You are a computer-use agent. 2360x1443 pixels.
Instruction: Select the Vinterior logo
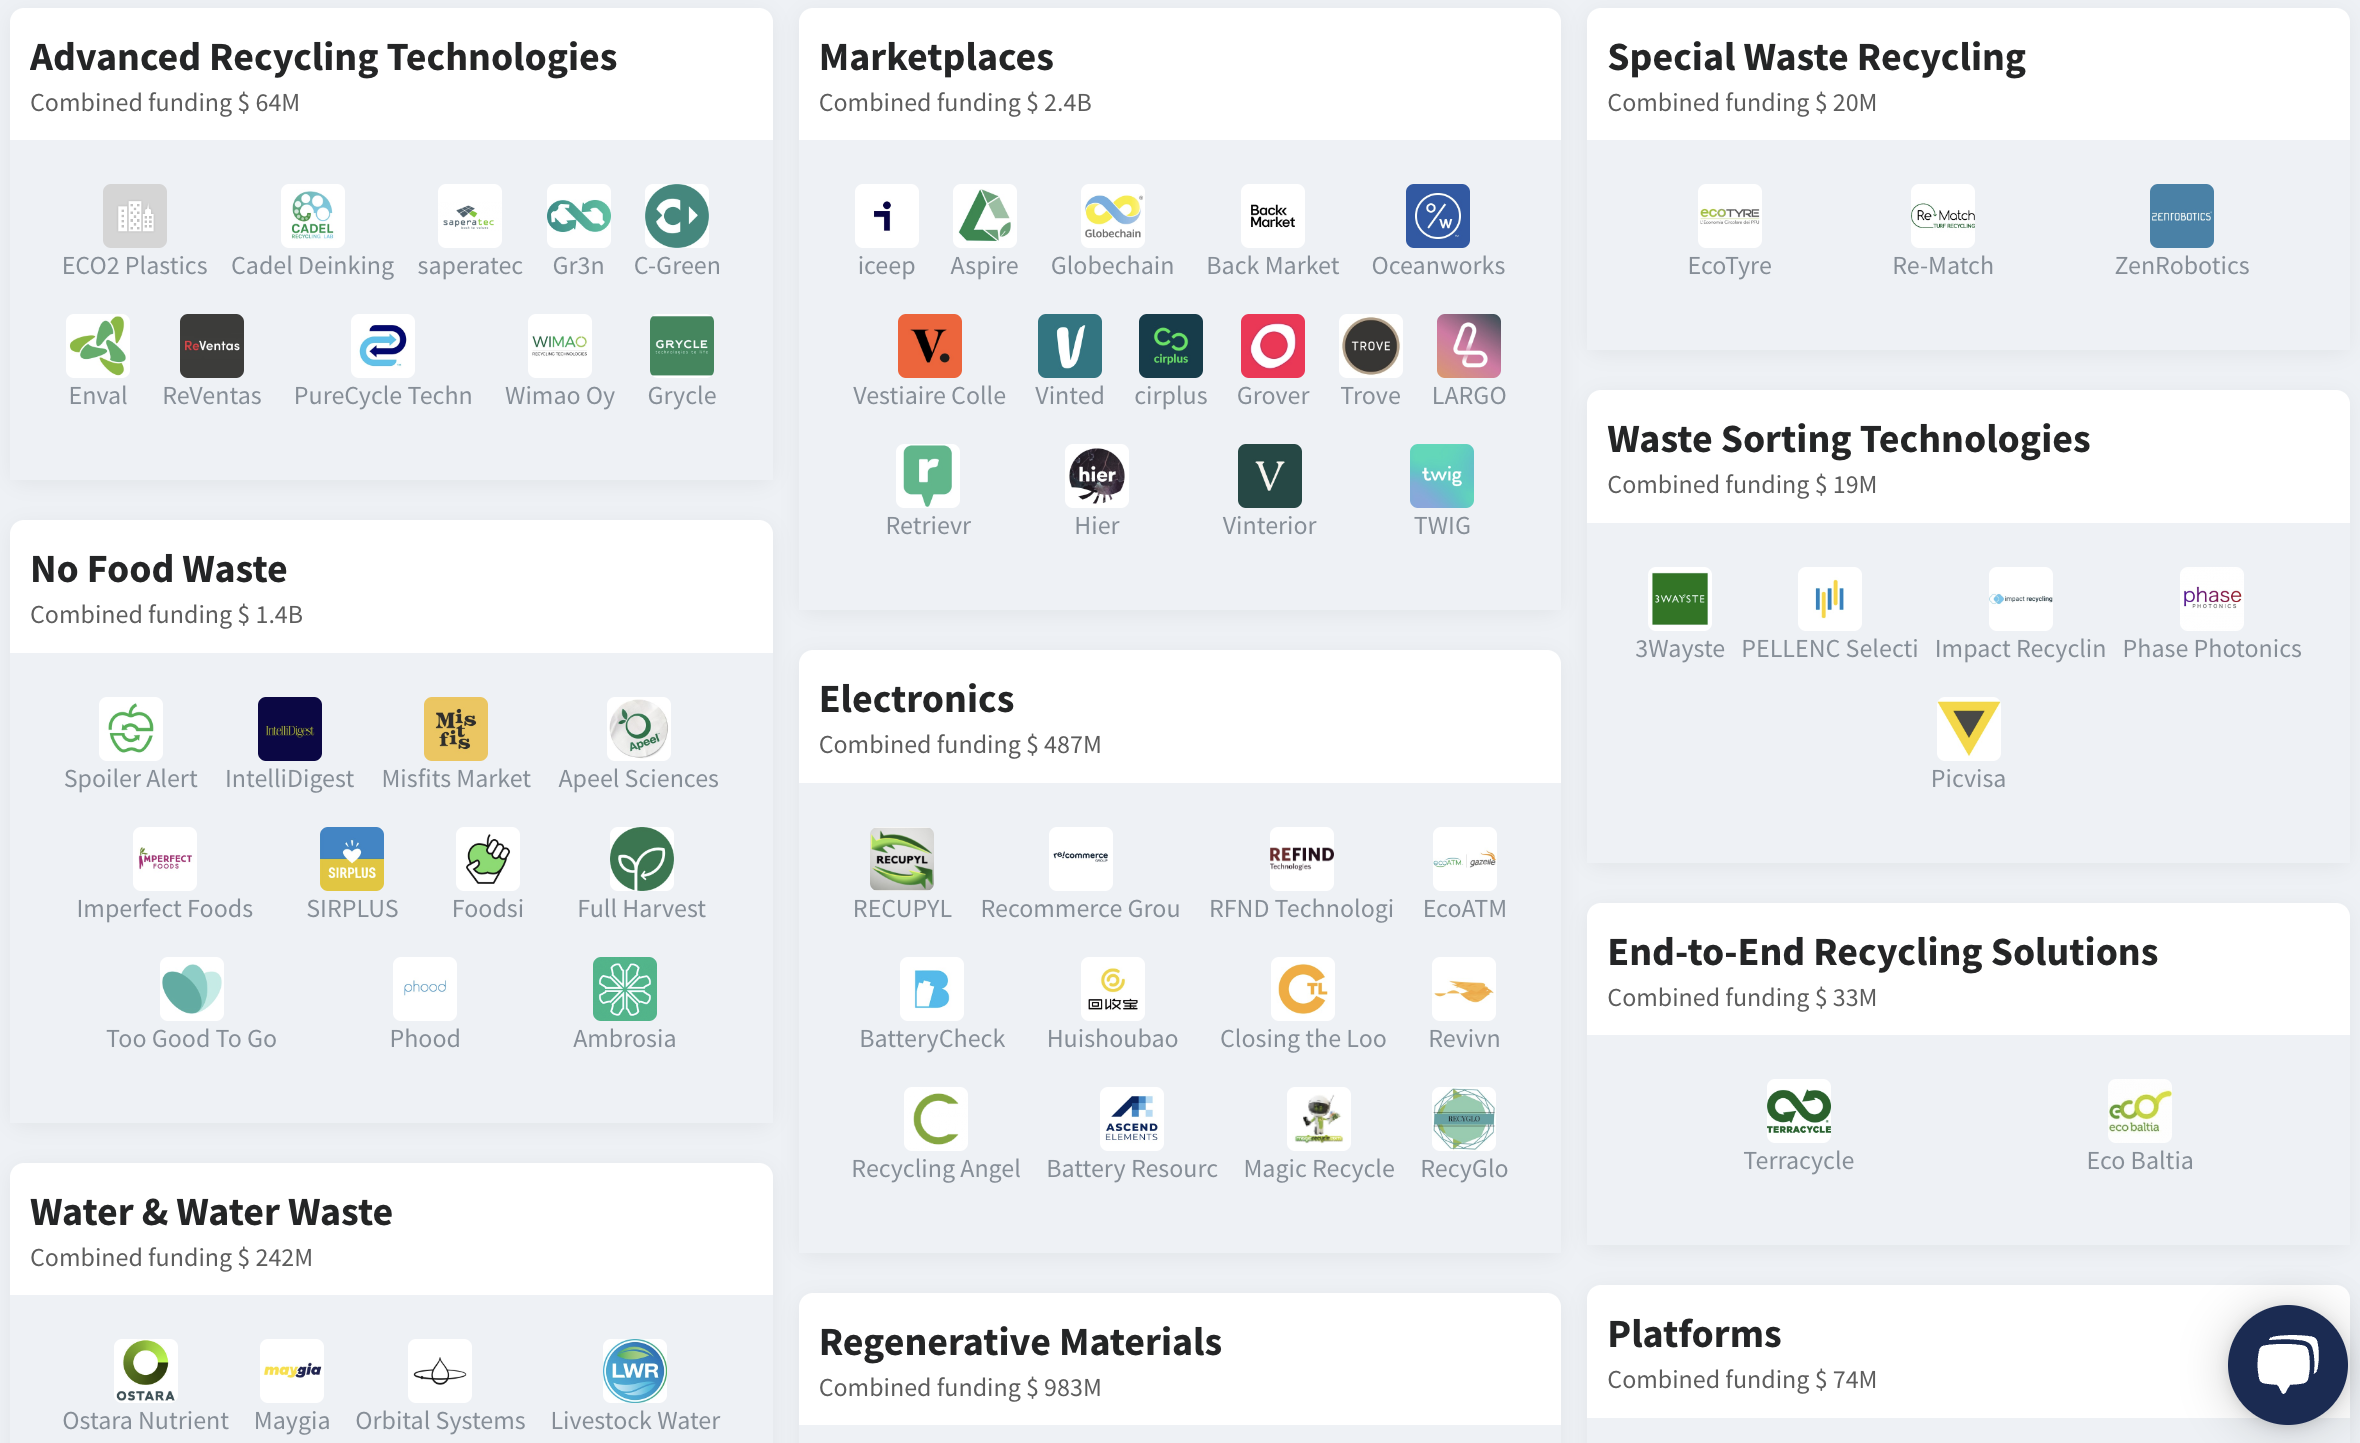point(1270,476)
